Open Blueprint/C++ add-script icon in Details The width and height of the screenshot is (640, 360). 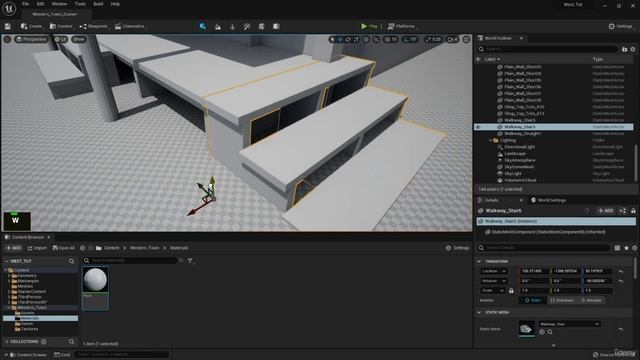tap(623, 211)
